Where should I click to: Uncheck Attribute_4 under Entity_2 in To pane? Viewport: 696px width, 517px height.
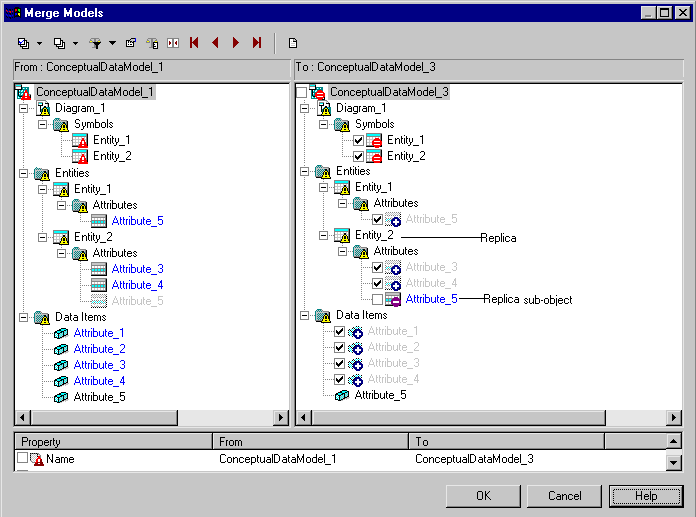[x=378, y=284]
